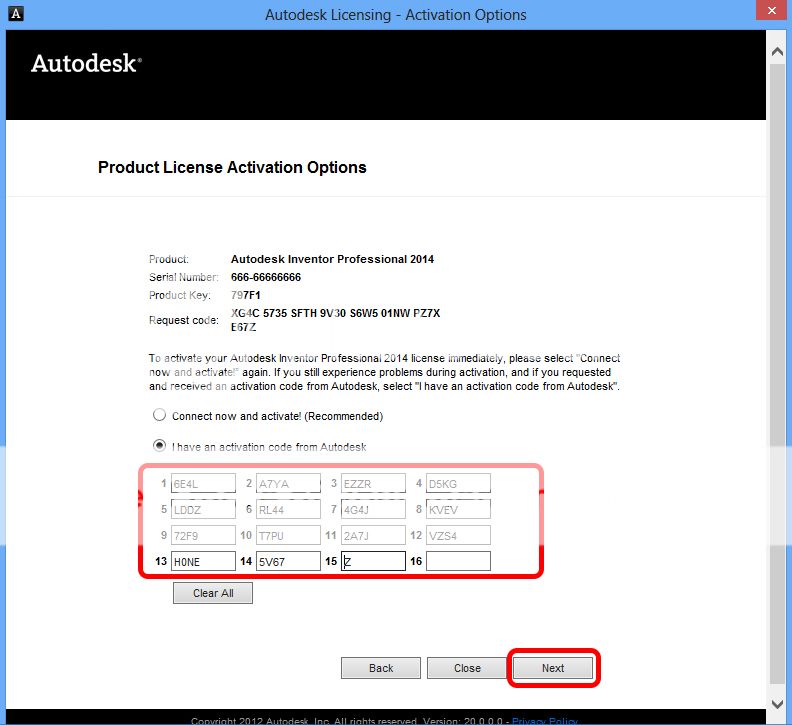Click the Product License Activation Options heading
Viewport: 792px width, 725px height.
click(232, 167)
